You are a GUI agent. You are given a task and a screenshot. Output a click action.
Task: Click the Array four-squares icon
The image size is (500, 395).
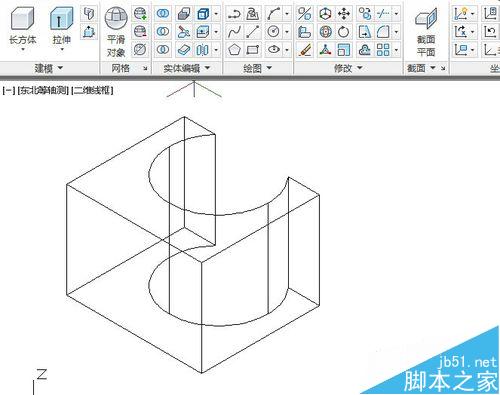[x=383, y=50]
